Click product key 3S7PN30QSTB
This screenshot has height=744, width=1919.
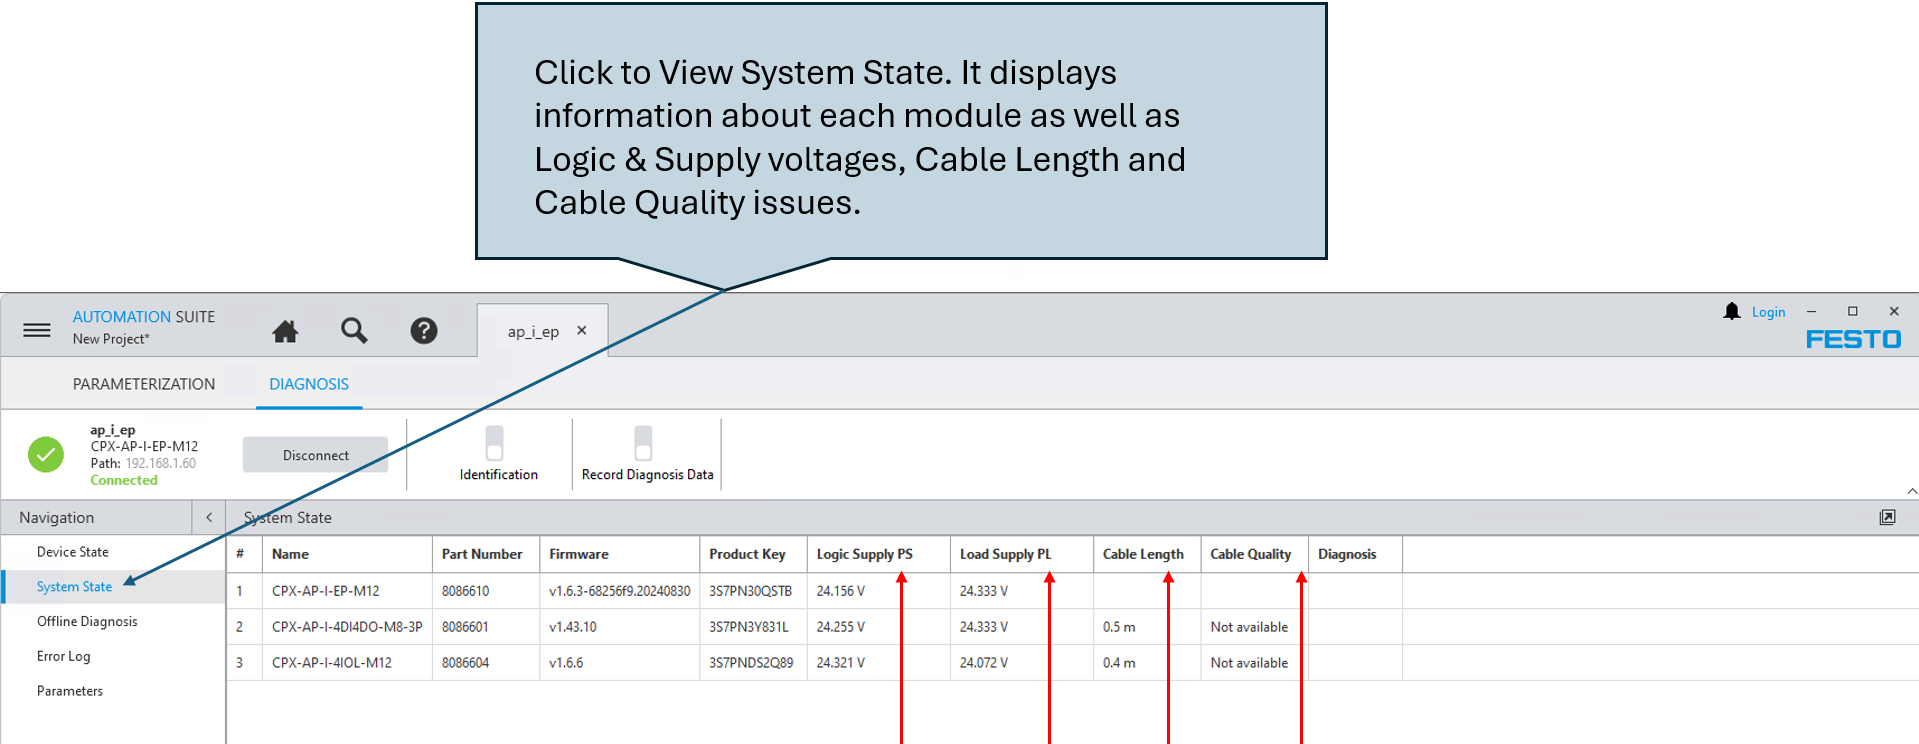750,591
